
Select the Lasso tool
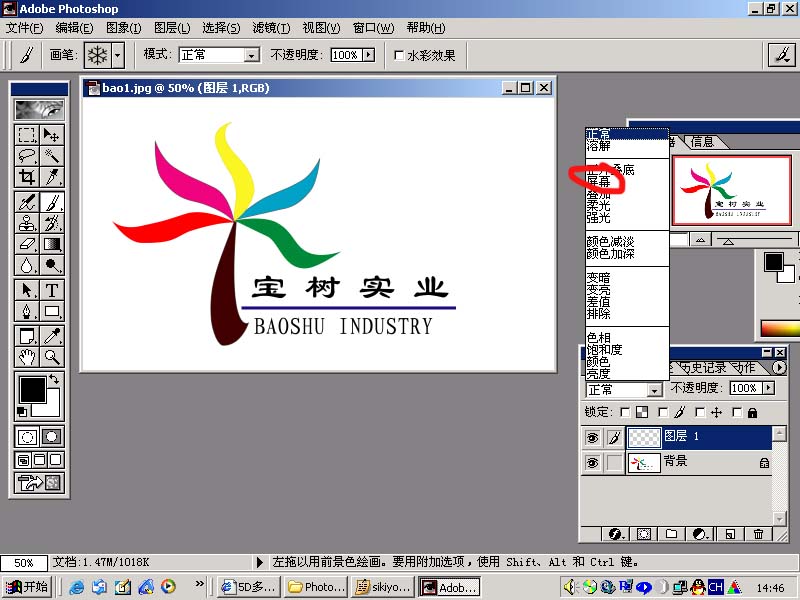click(27, 156)
